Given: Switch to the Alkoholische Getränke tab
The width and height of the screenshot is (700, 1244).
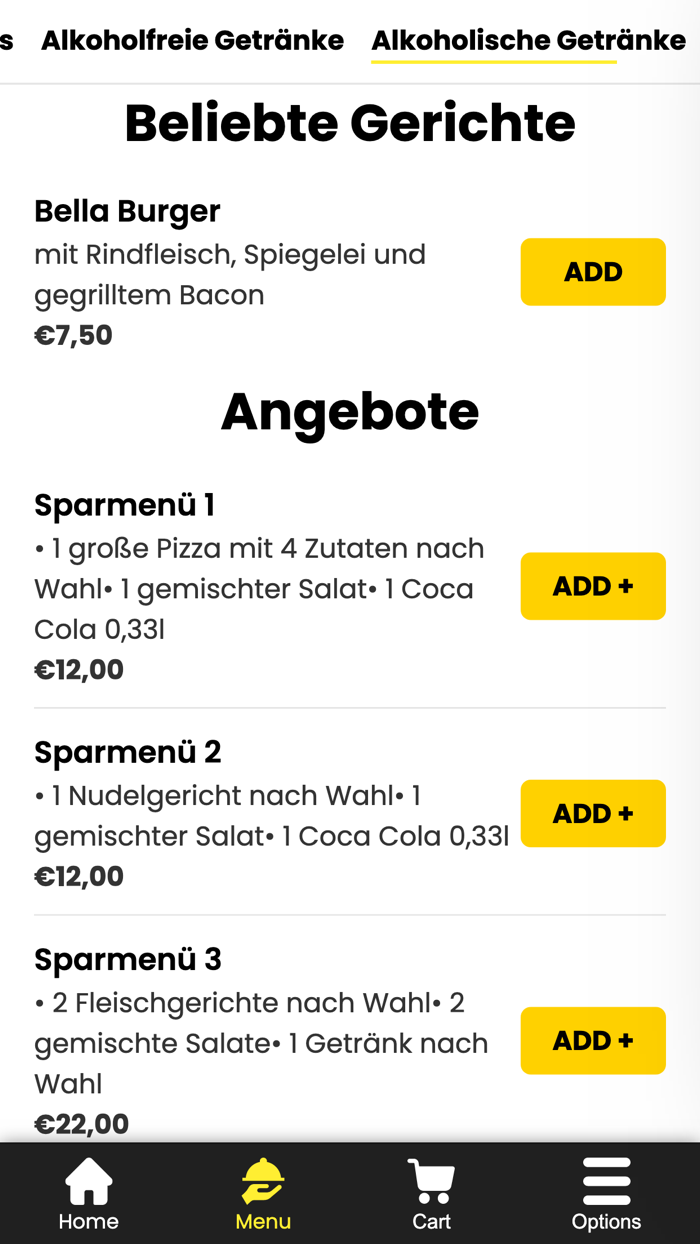Looking at the screenshot, I should pos(528,40).
